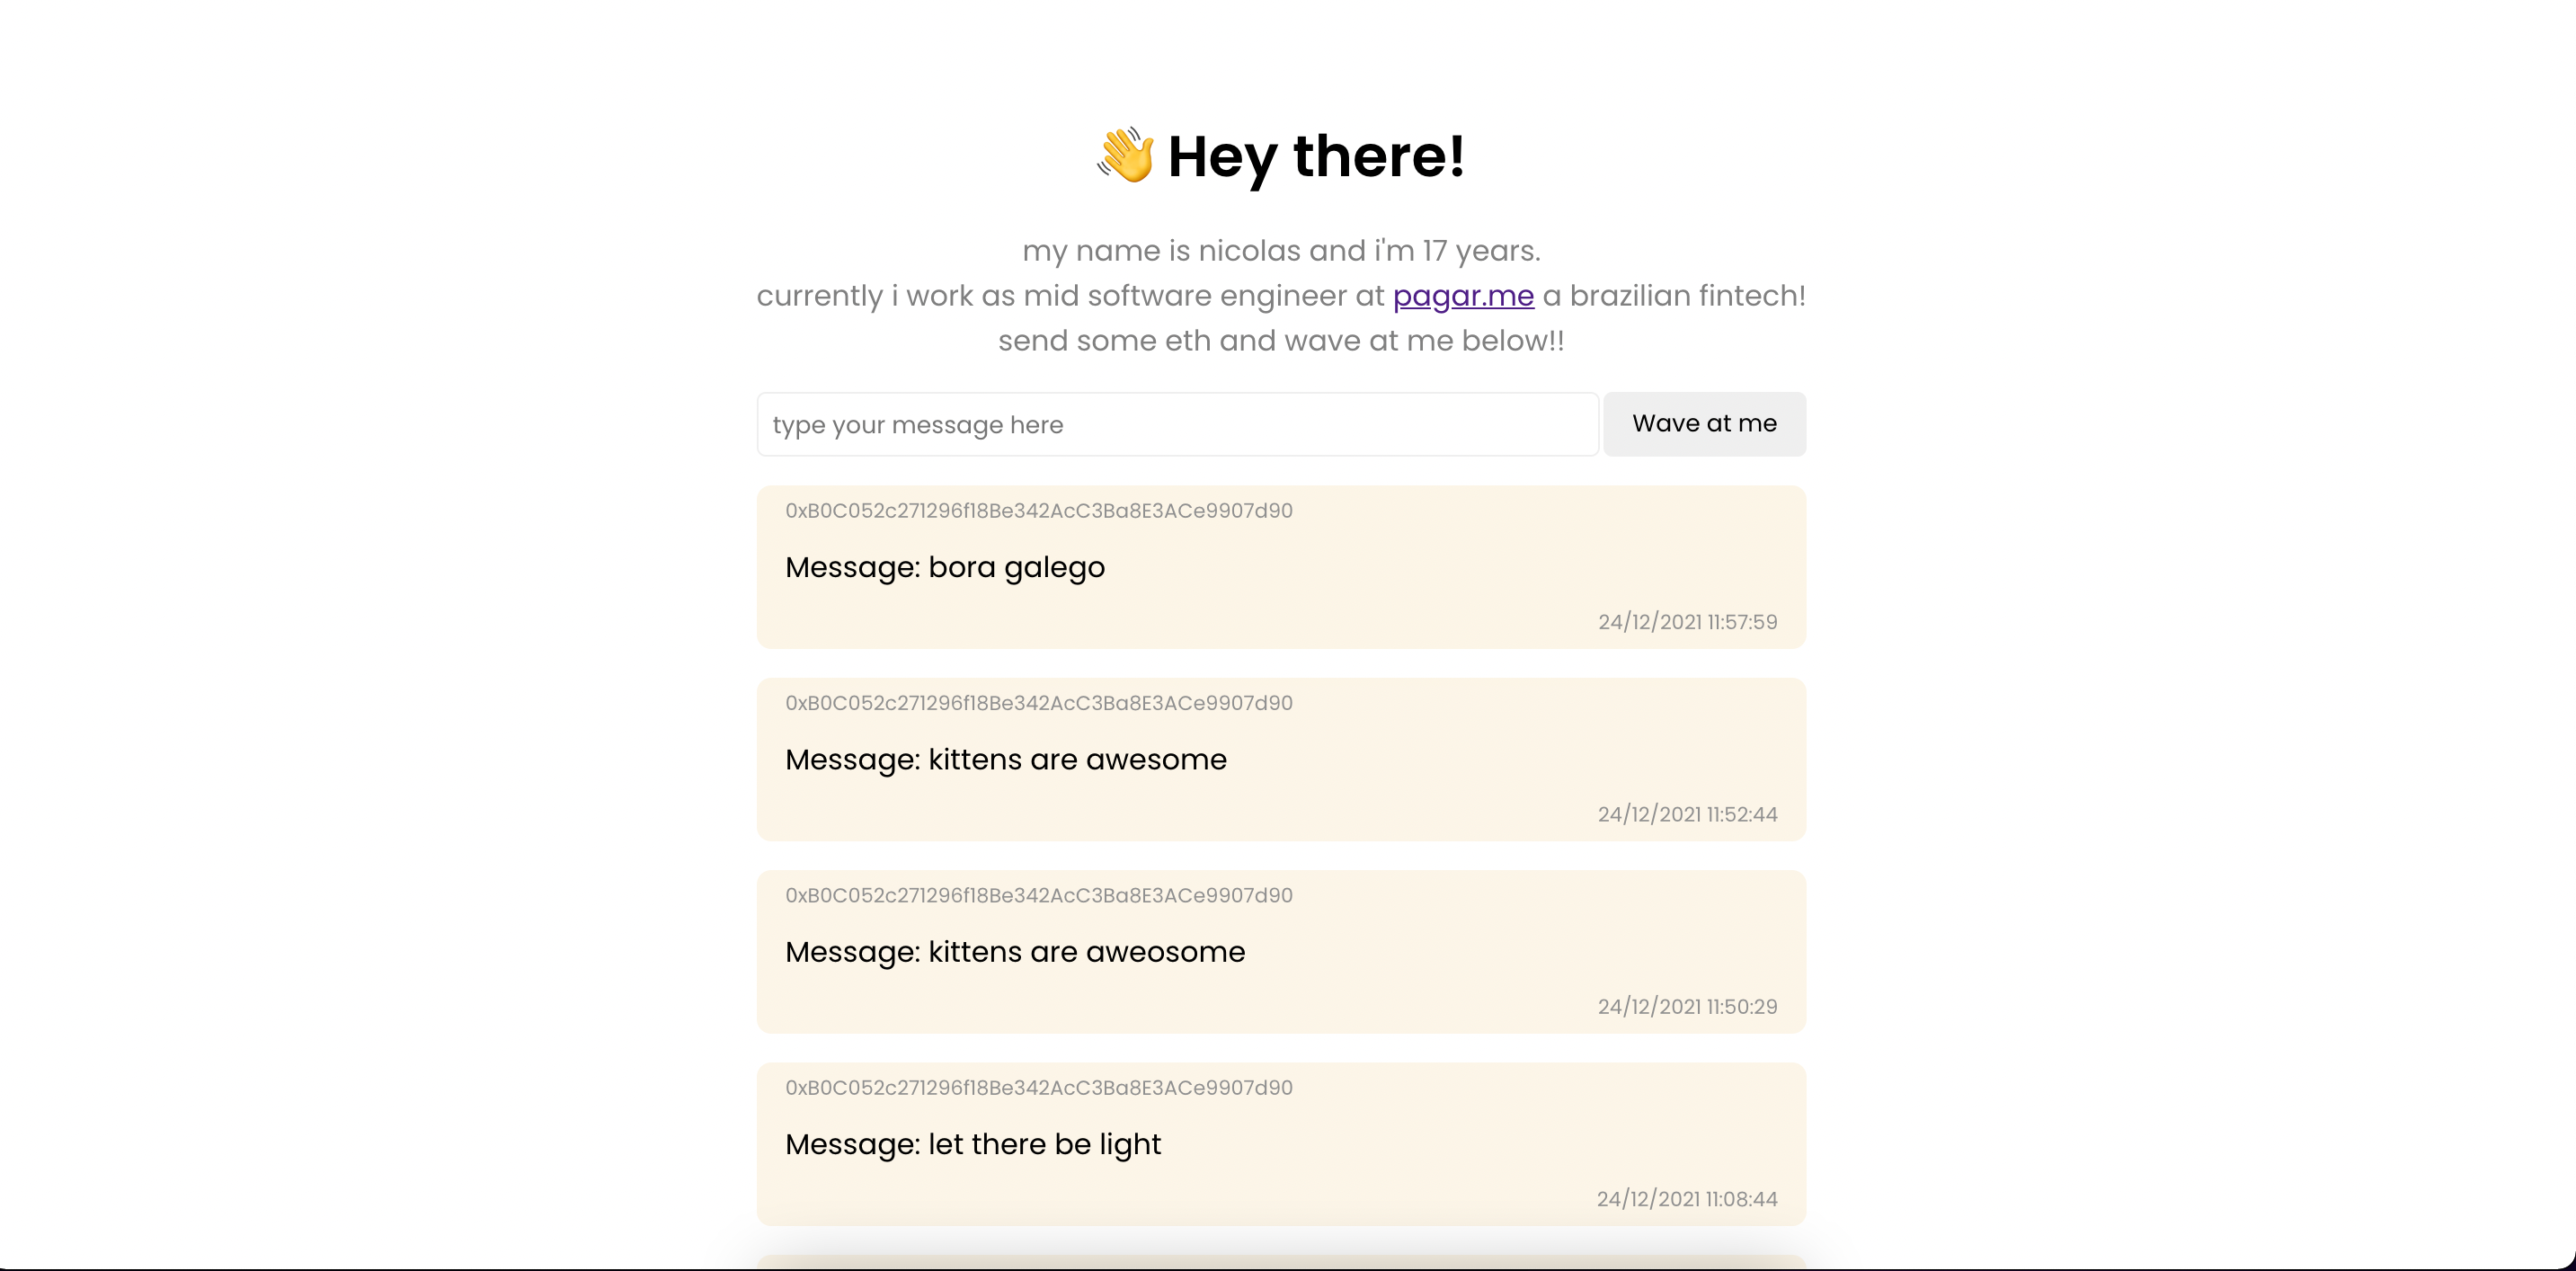Select the 'Hey there!' heading text
This screenshot has width=2576, height=1271.
[1315, 157]
